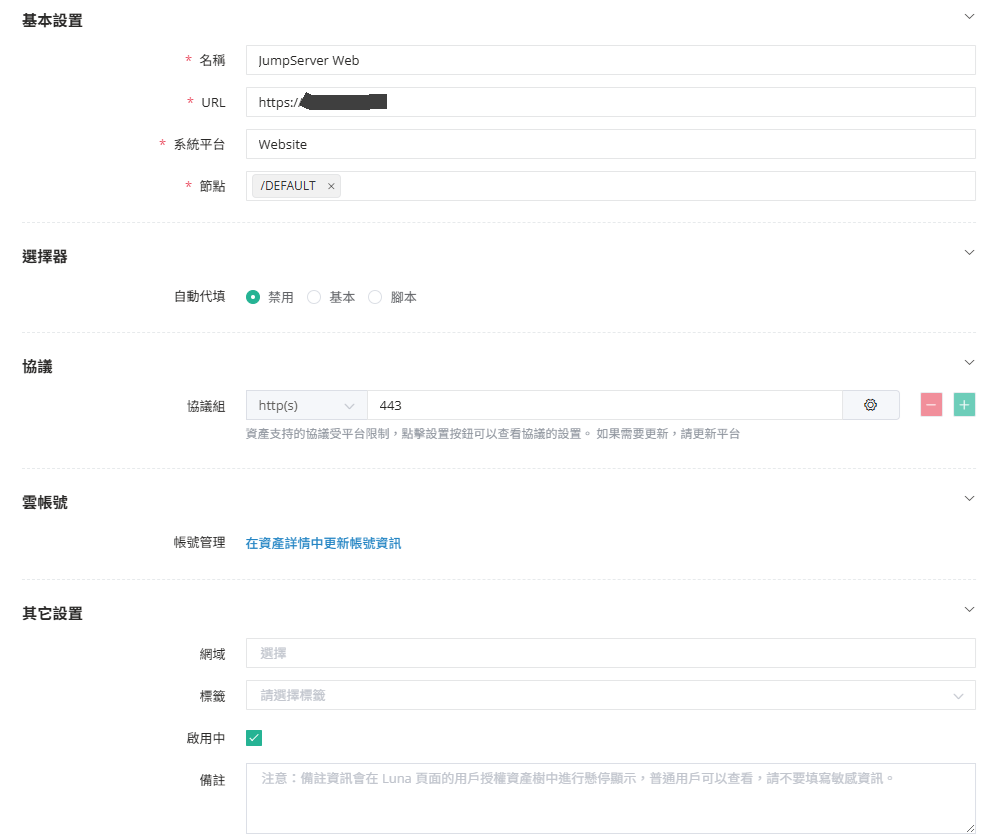Select 腳本 auto-fill option
Screen dimensions: 993x838
376,297
